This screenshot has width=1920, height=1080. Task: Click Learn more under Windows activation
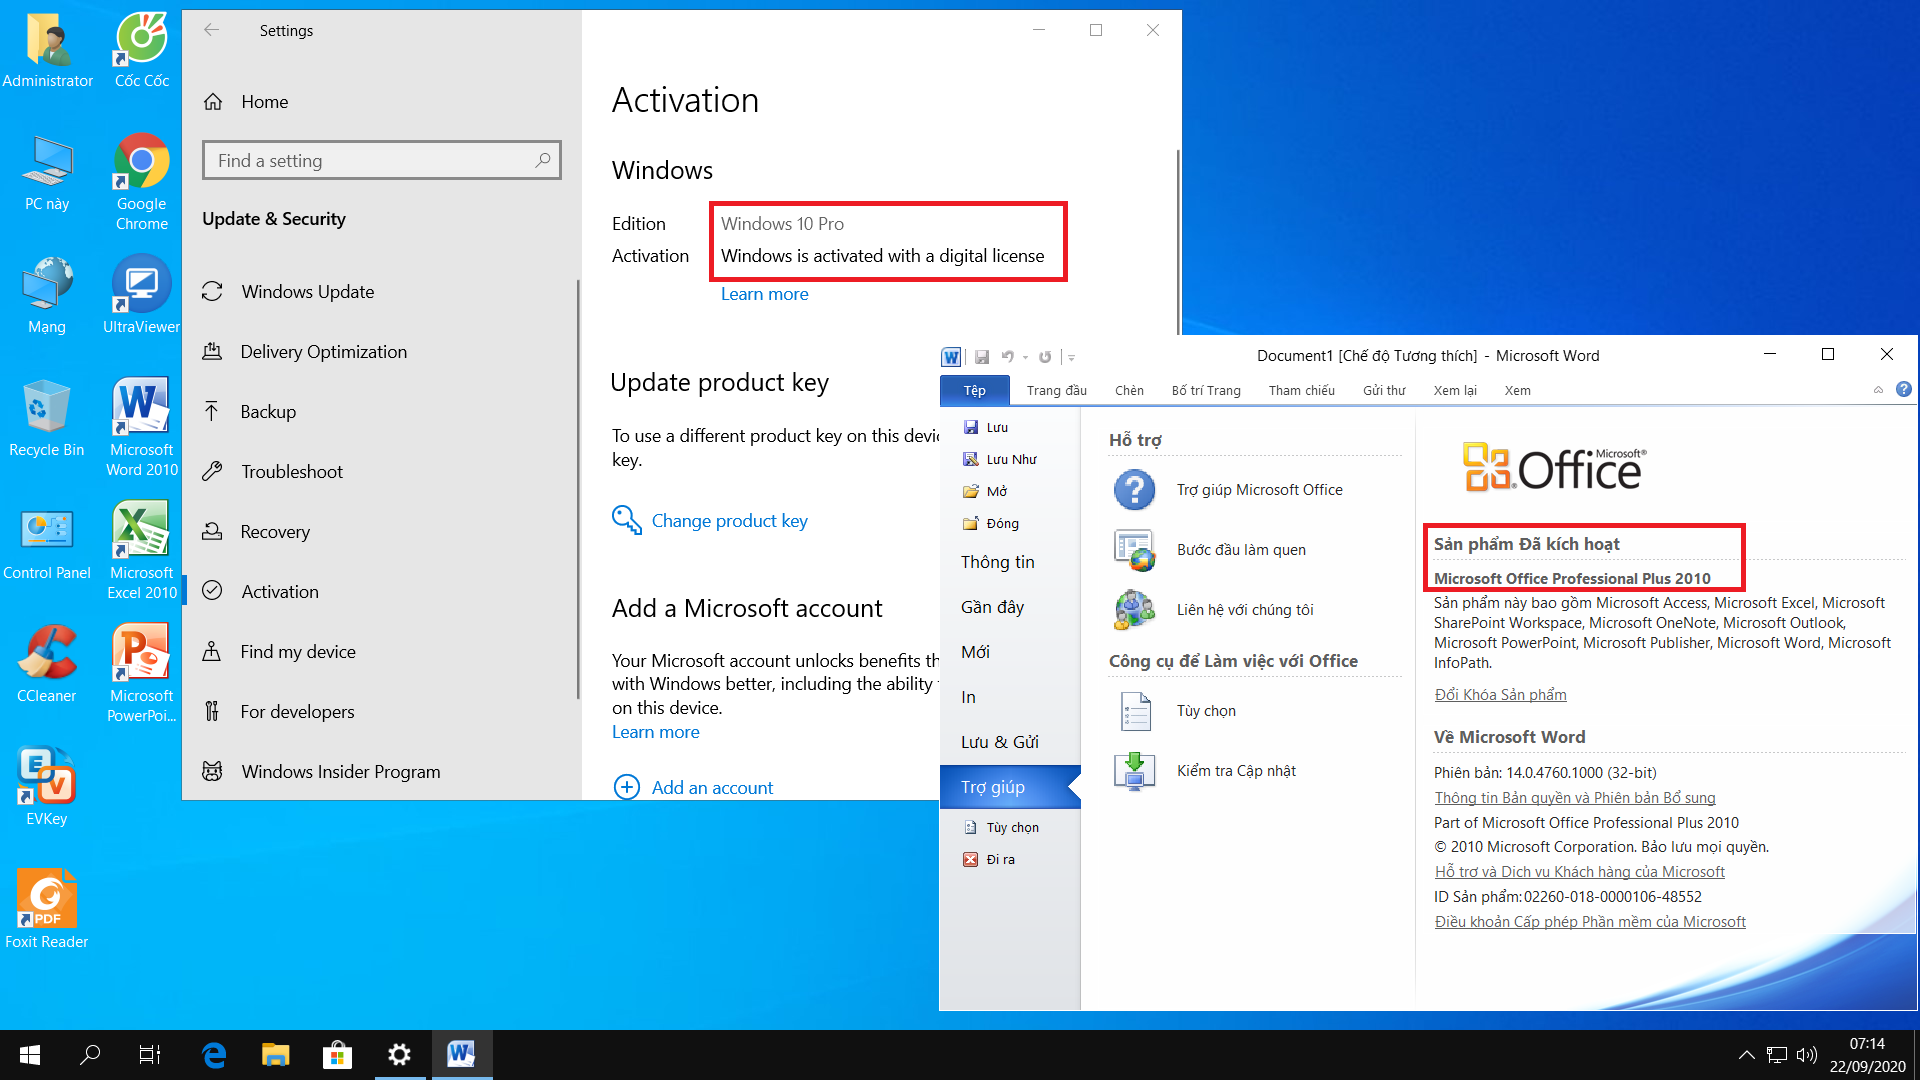764,294
